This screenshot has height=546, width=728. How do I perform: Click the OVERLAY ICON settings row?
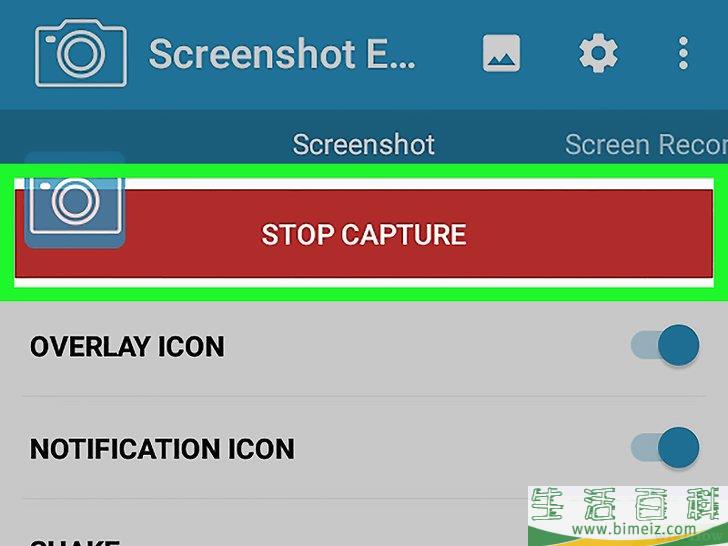tap(364, 346)
